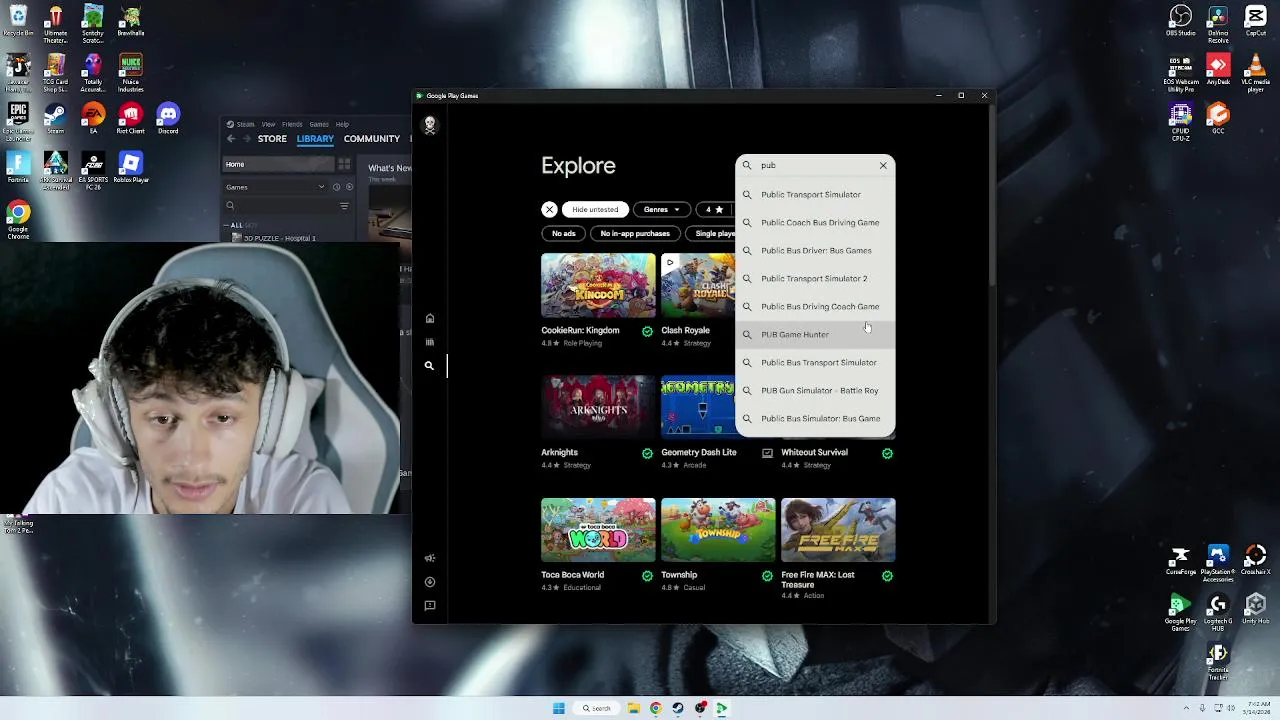Screen dimensions: 1280x720
Task: Pick 'Public Transport Simulator 2' suggestion
Action: point(815,279)
